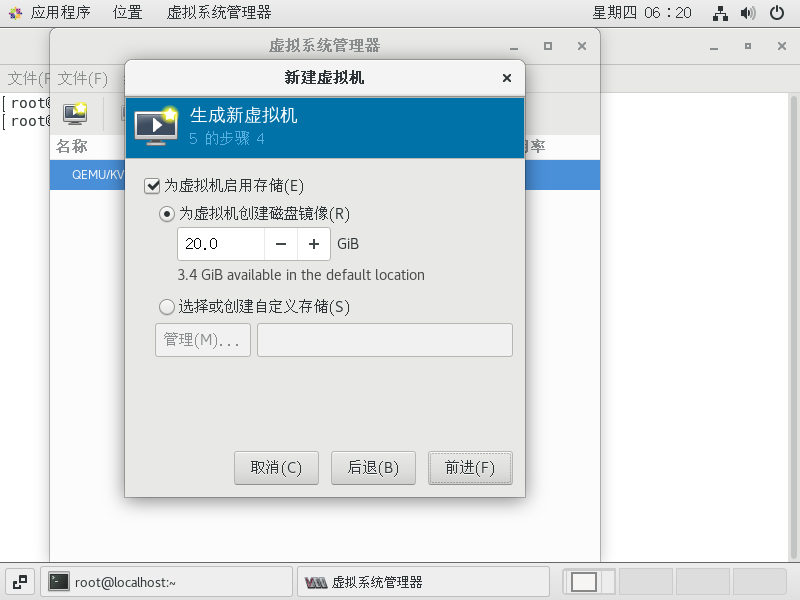Click the new virtual machine toolbar icon
Image resolution: width=800 pixels, height=600 pixels.
tap(75, 114)
